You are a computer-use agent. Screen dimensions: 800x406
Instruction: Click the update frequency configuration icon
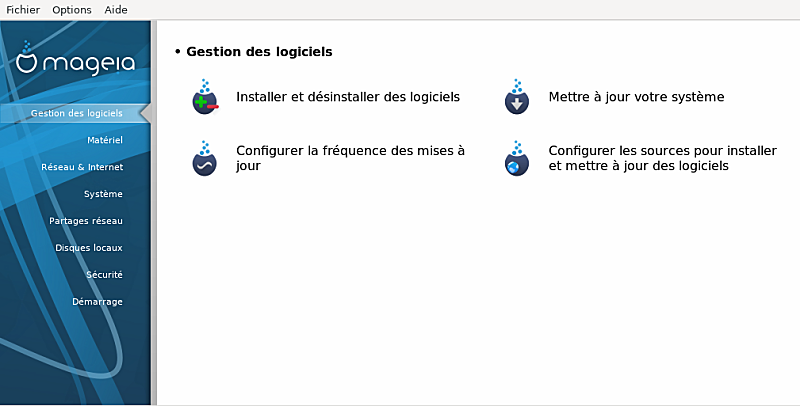click(205, 159)
